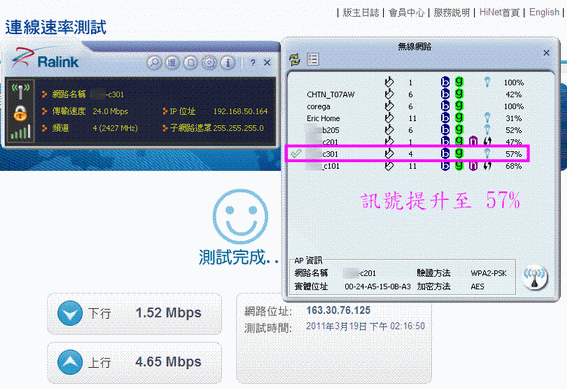Image resolution: width=567 pixels, height=389 pixels.
Task: Click the upload arrow icon beside 上行
Action: coord(70,362)
